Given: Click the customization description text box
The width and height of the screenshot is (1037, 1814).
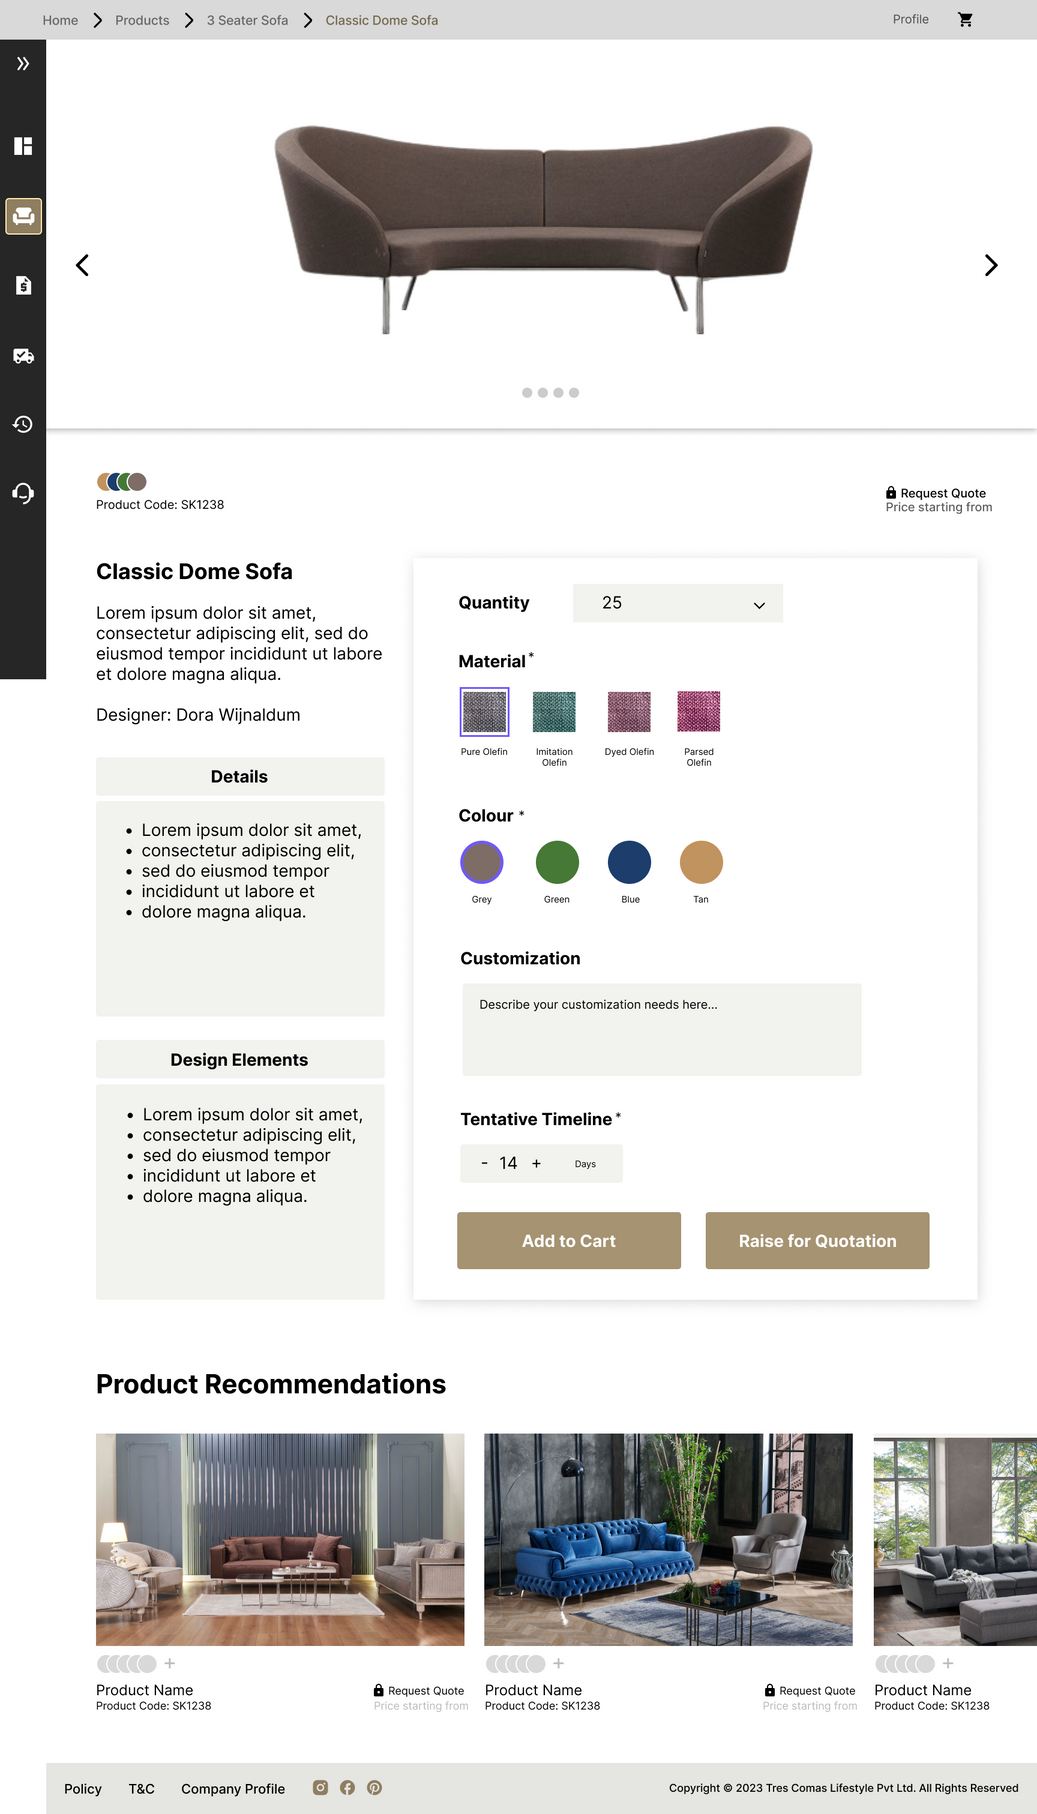Looking at the screenshot, I should coord(661,1030).
